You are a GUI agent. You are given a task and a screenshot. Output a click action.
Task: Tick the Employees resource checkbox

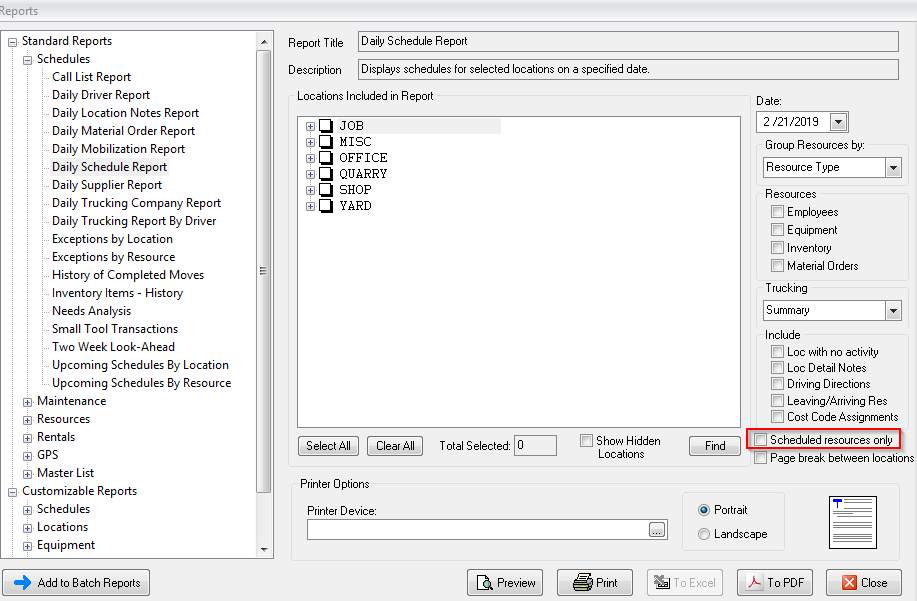click(777, 212)
